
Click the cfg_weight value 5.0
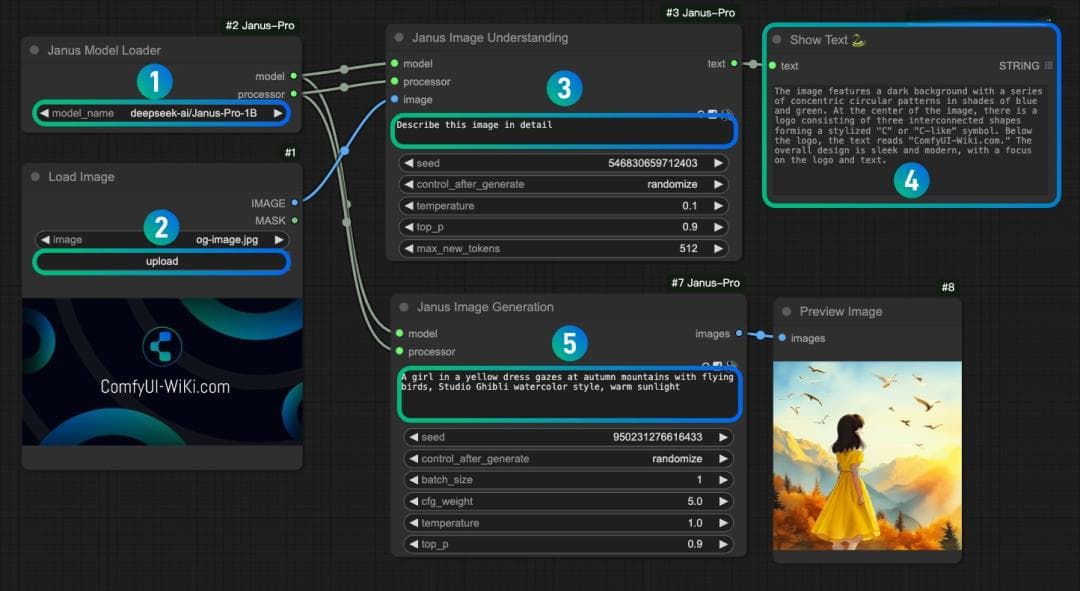coord(695,501)
